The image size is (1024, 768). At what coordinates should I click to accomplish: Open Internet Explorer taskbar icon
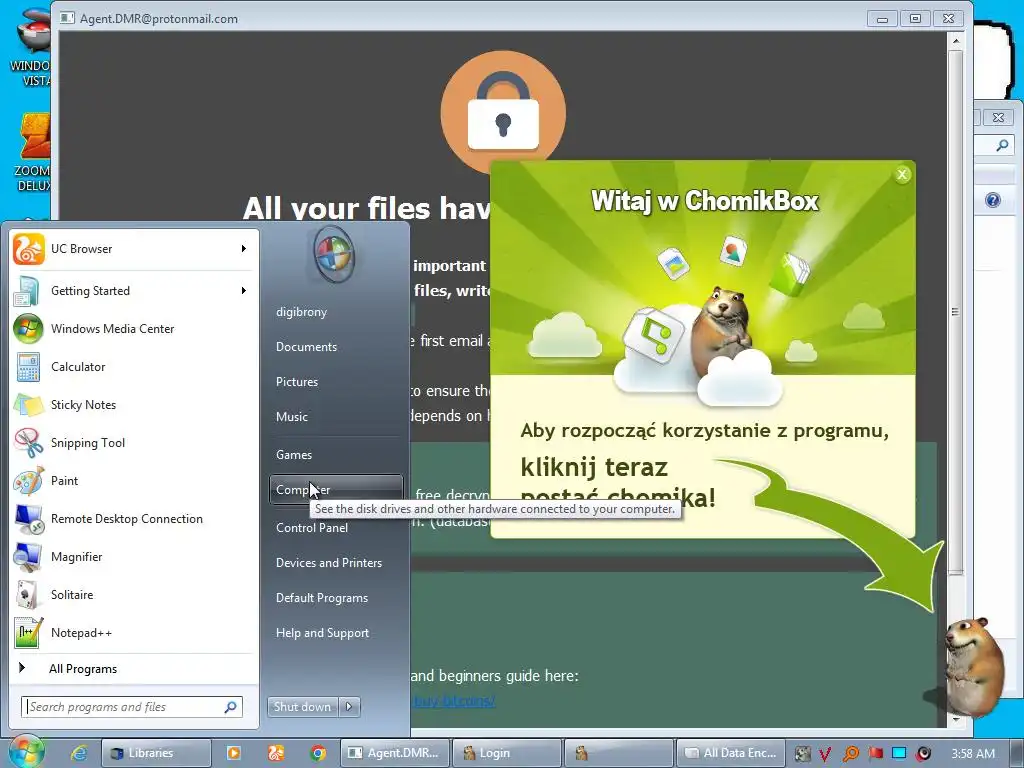click(79, 753)
